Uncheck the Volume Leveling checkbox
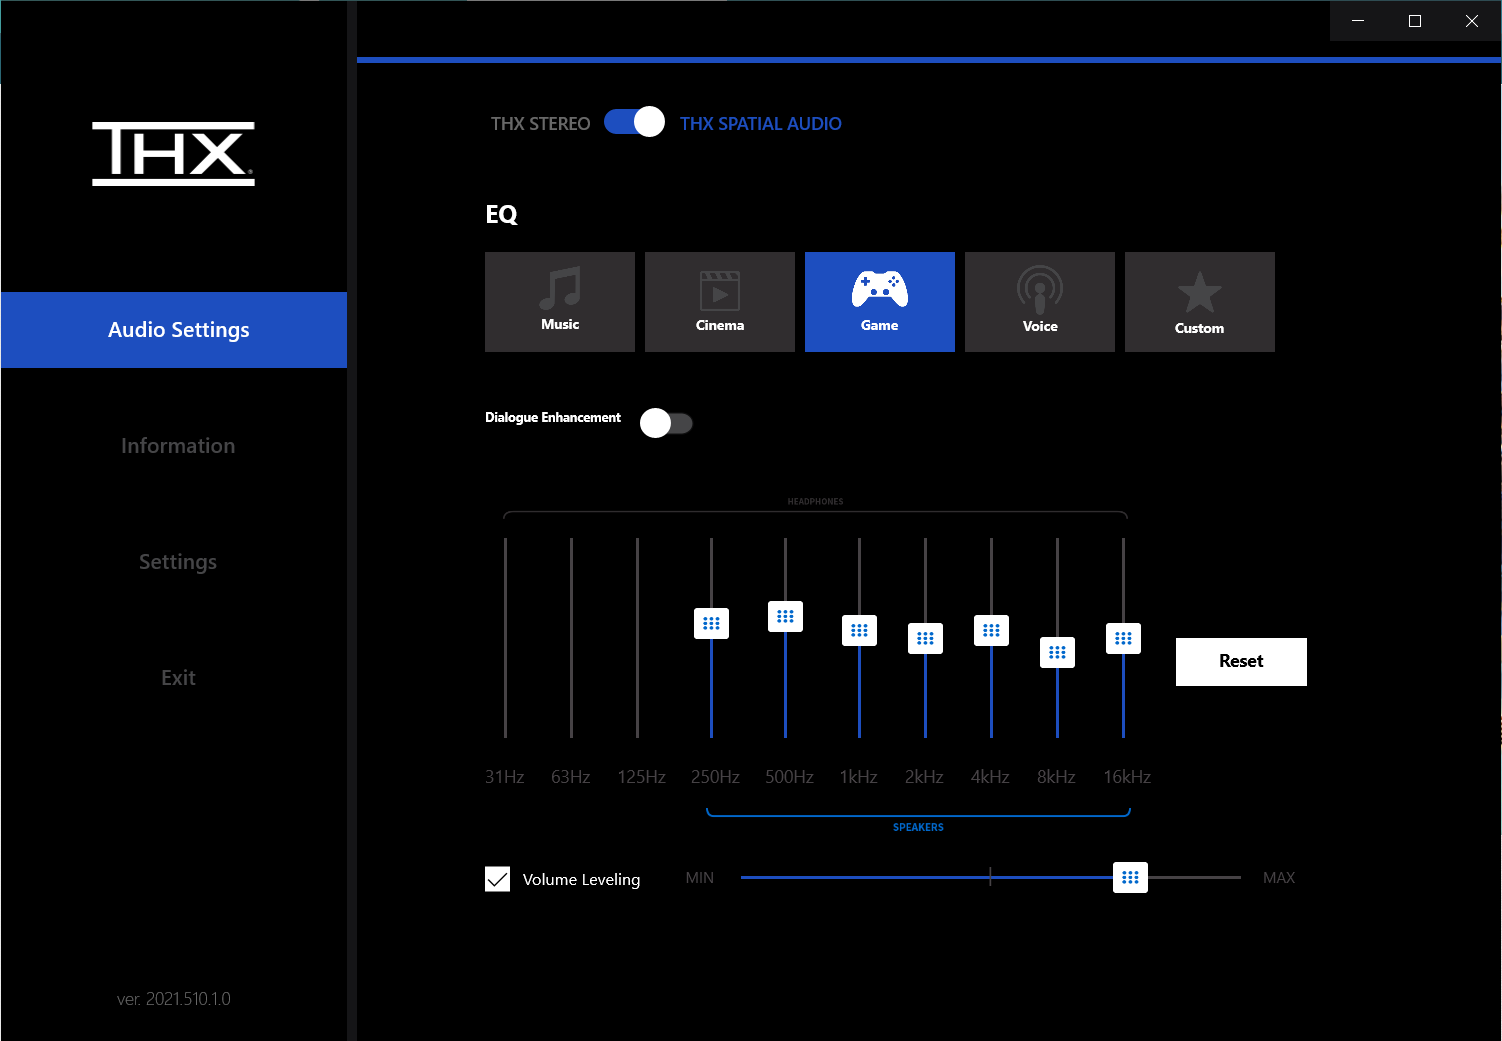The image size is (1502, 1041). pyautogui.click(x=498, y=879)
